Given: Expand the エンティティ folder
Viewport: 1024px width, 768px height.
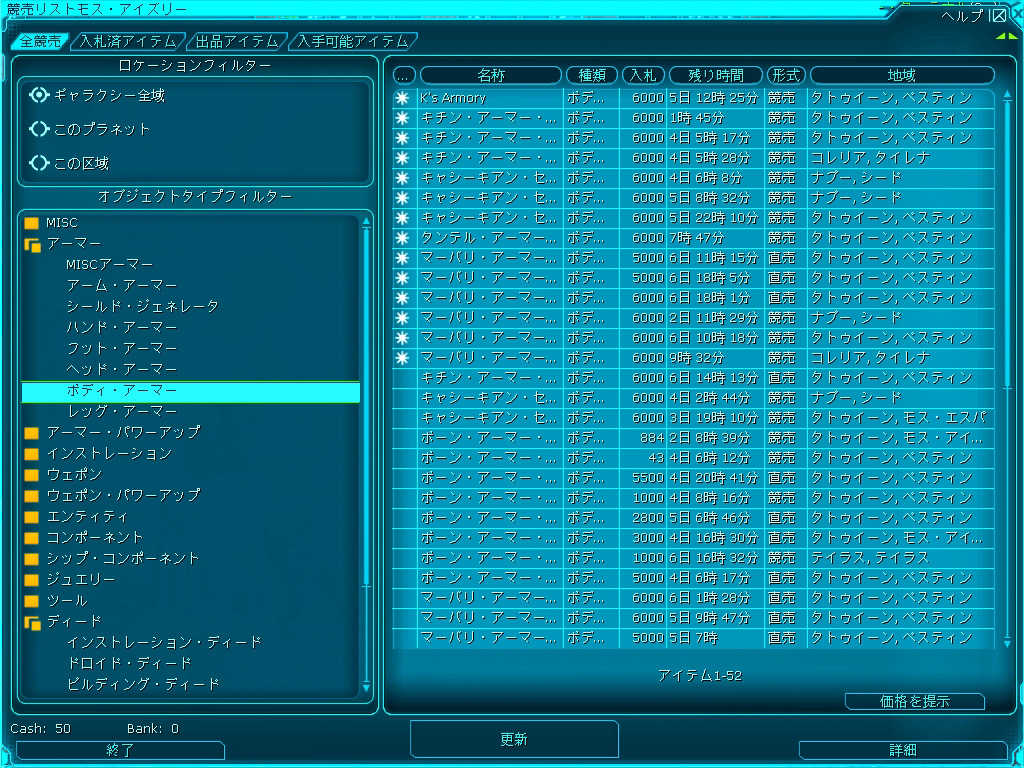Looking at the screenshot, I should click(x=31, y=517).
